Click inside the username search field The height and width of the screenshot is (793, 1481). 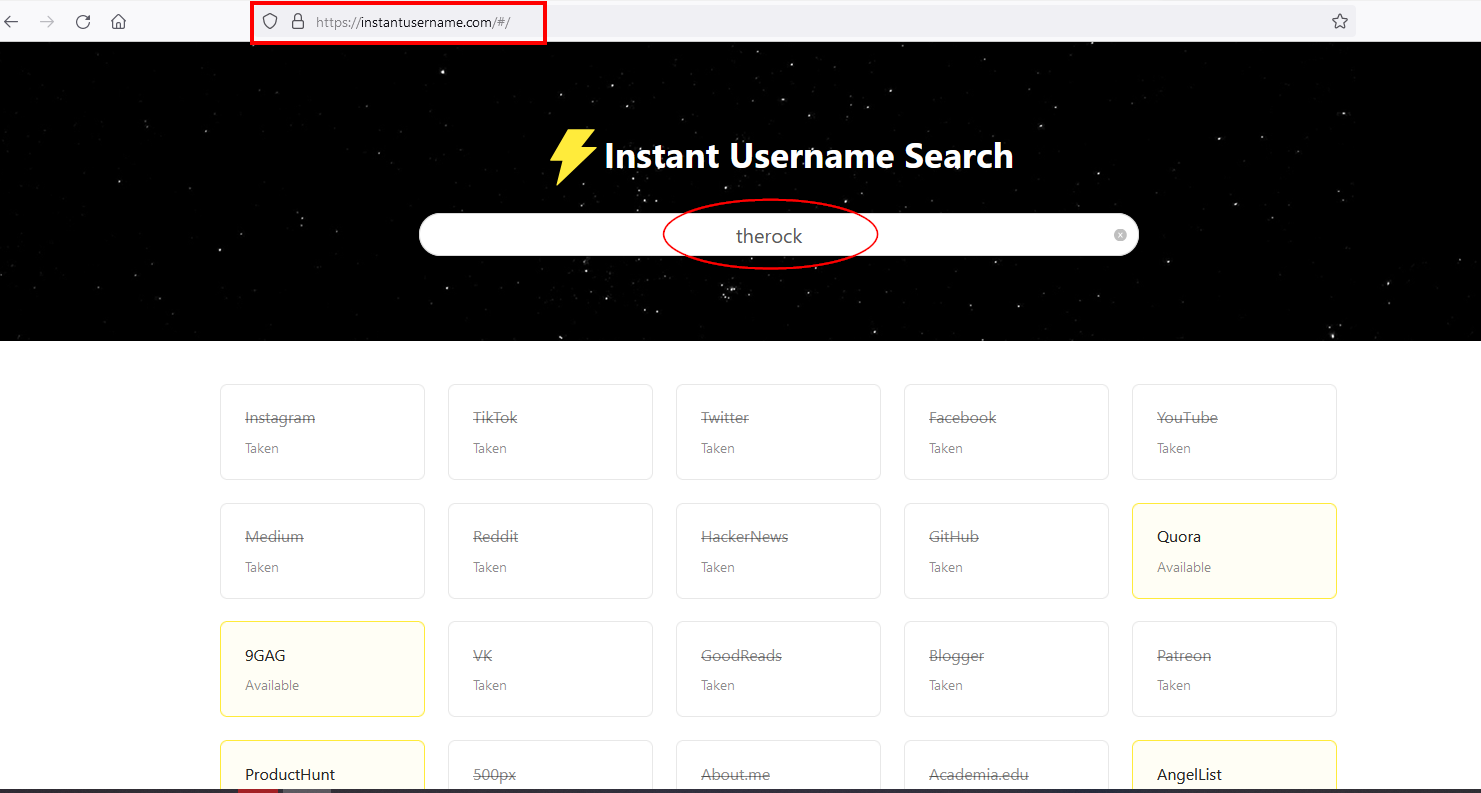coord(769,234)
